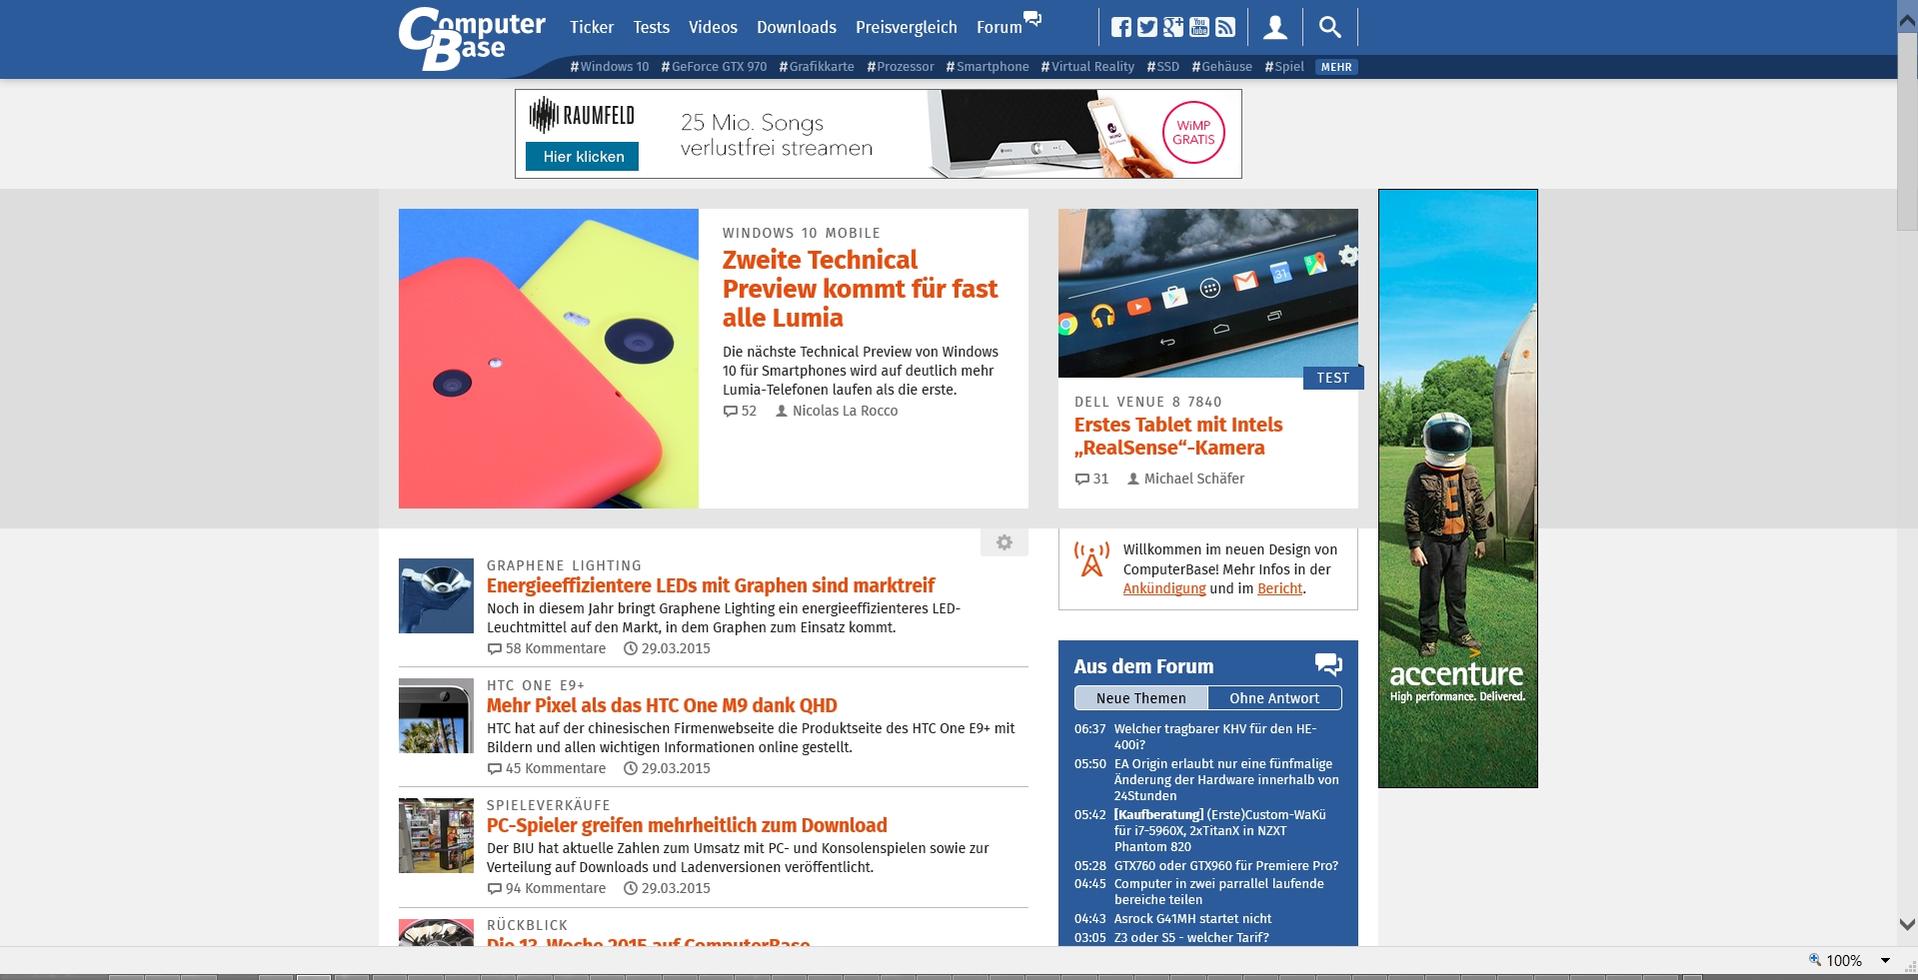
Task: Click the forum speech bubble beside Forum menu
Action: coord(1033,18)
